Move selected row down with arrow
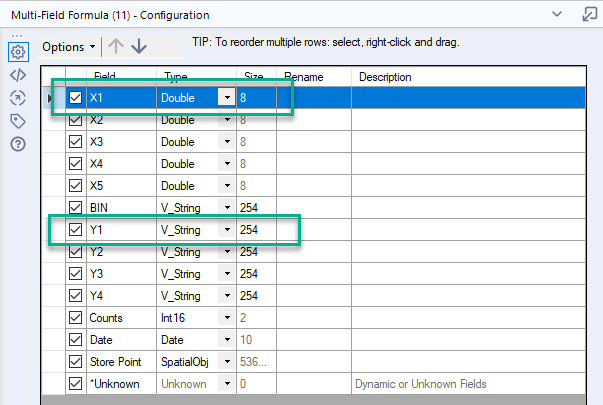 [x=139, y=46]
